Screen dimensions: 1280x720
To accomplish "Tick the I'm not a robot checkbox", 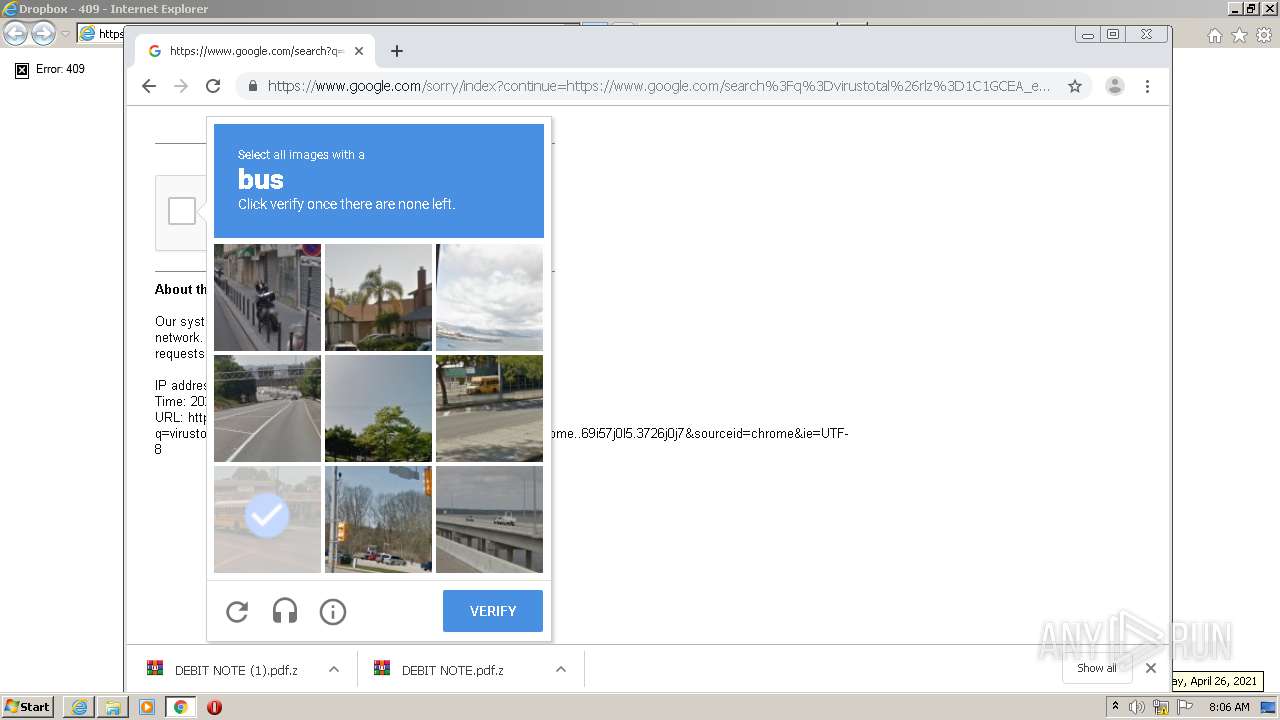I will click(x=182, y=211).
